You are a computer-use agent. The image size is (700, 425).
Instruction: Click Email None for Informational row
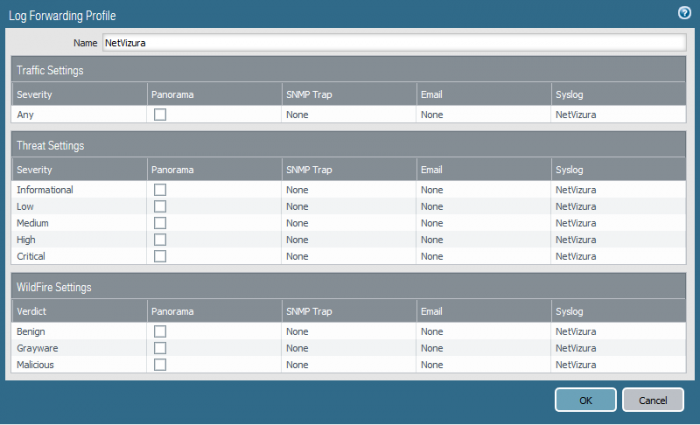tap(432, 190)
